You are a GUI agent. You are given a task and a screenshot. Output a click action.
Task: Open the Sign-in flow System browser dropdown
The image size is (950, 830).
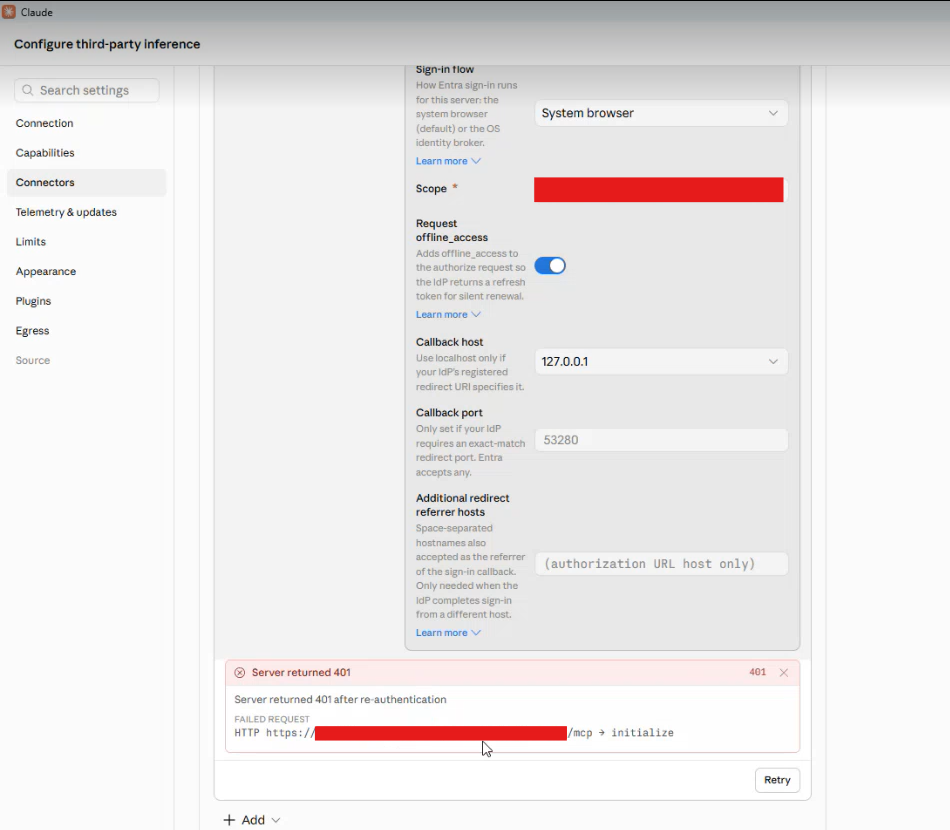[661, 113]
